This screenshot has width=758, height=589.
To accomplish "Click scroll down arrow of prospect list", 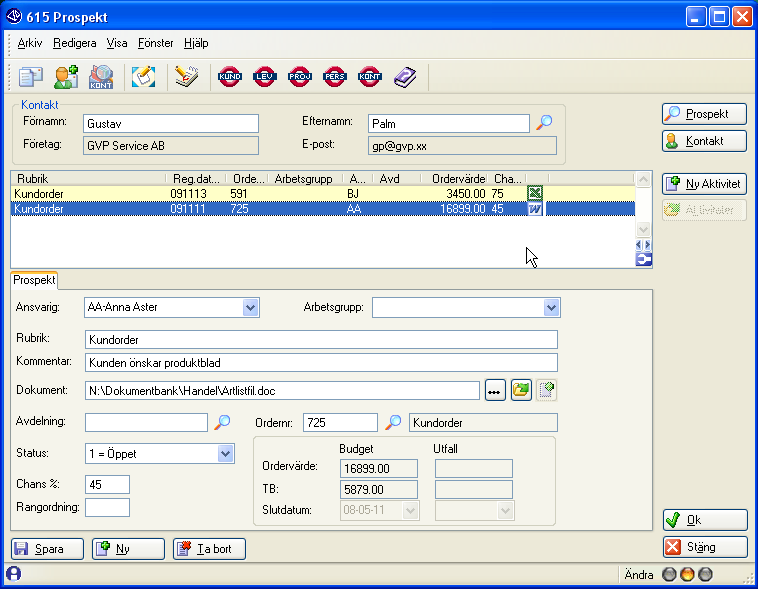I will point(643,229).
